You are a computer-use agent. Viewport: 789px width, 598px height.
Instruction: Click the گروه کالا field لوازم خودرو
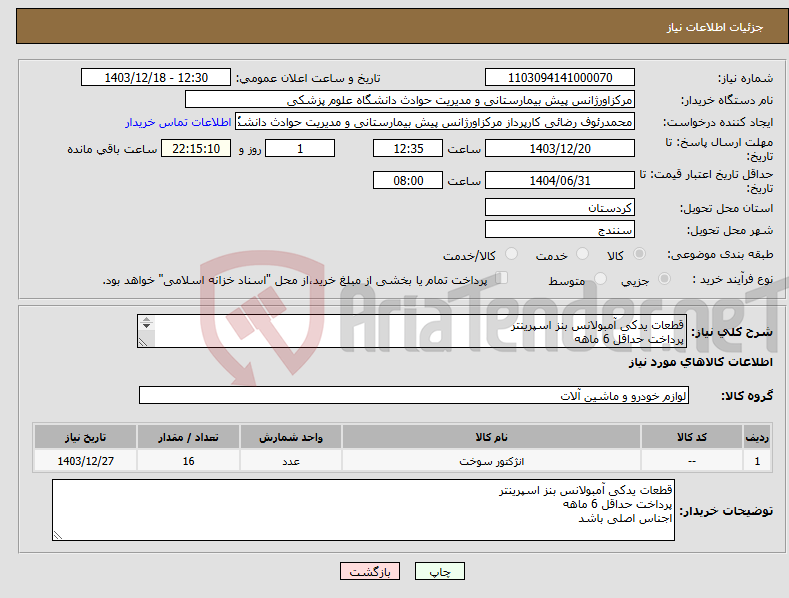(414, 396)
